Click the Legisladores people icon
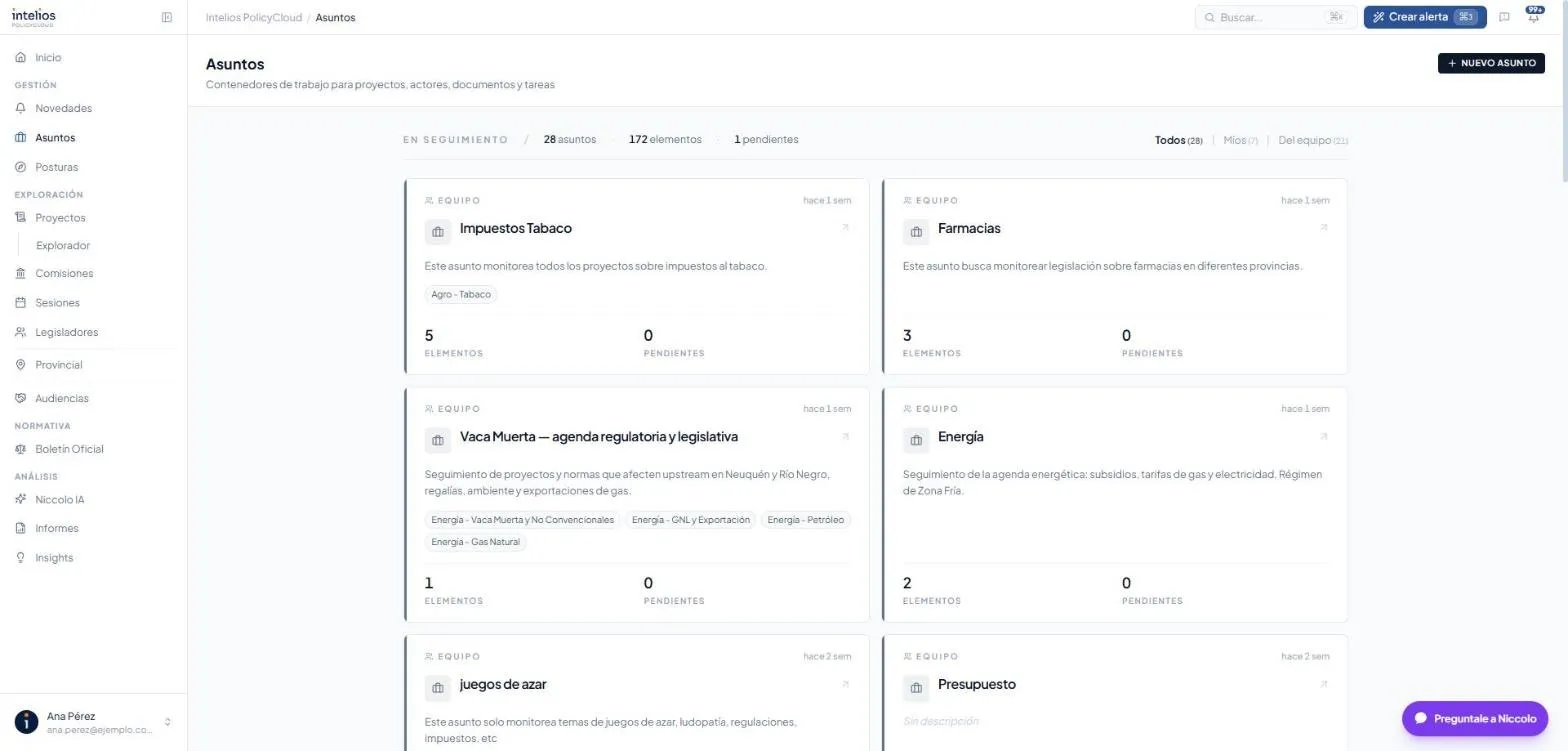 [x=21, y=332]
